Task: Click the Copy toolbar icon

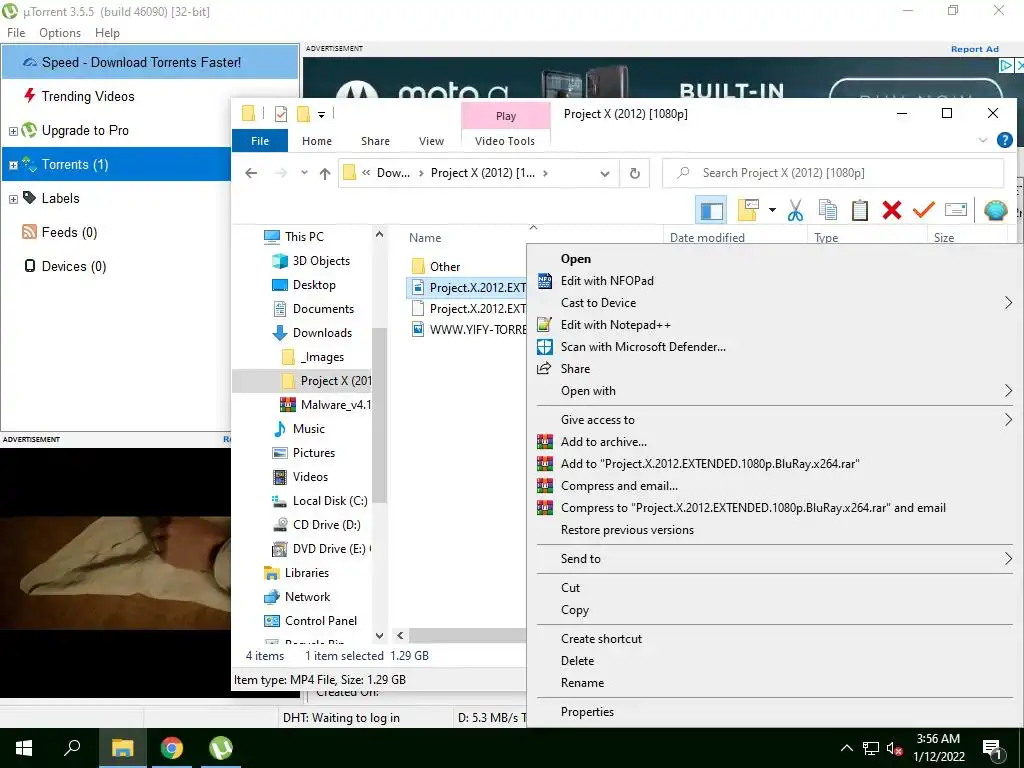Action: tap(827, 210)
